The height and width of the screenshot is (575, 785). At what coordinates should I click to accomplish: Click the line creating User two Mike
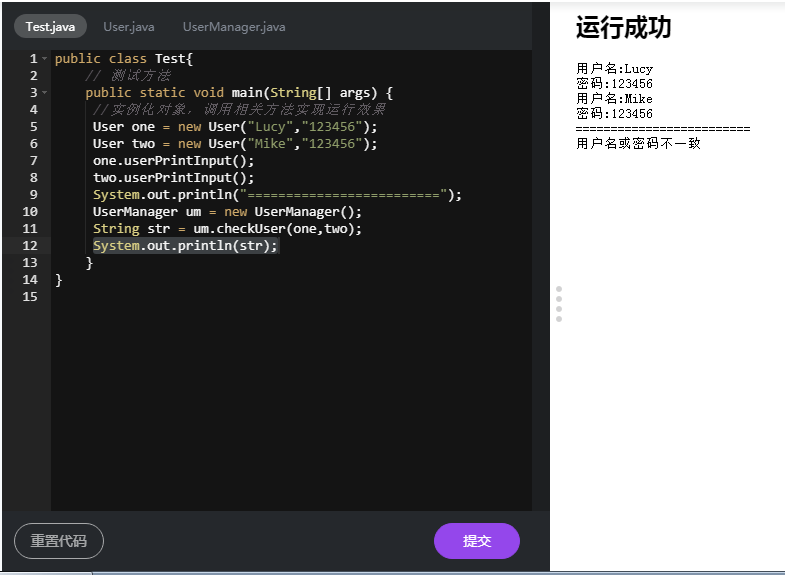(235, 144)
